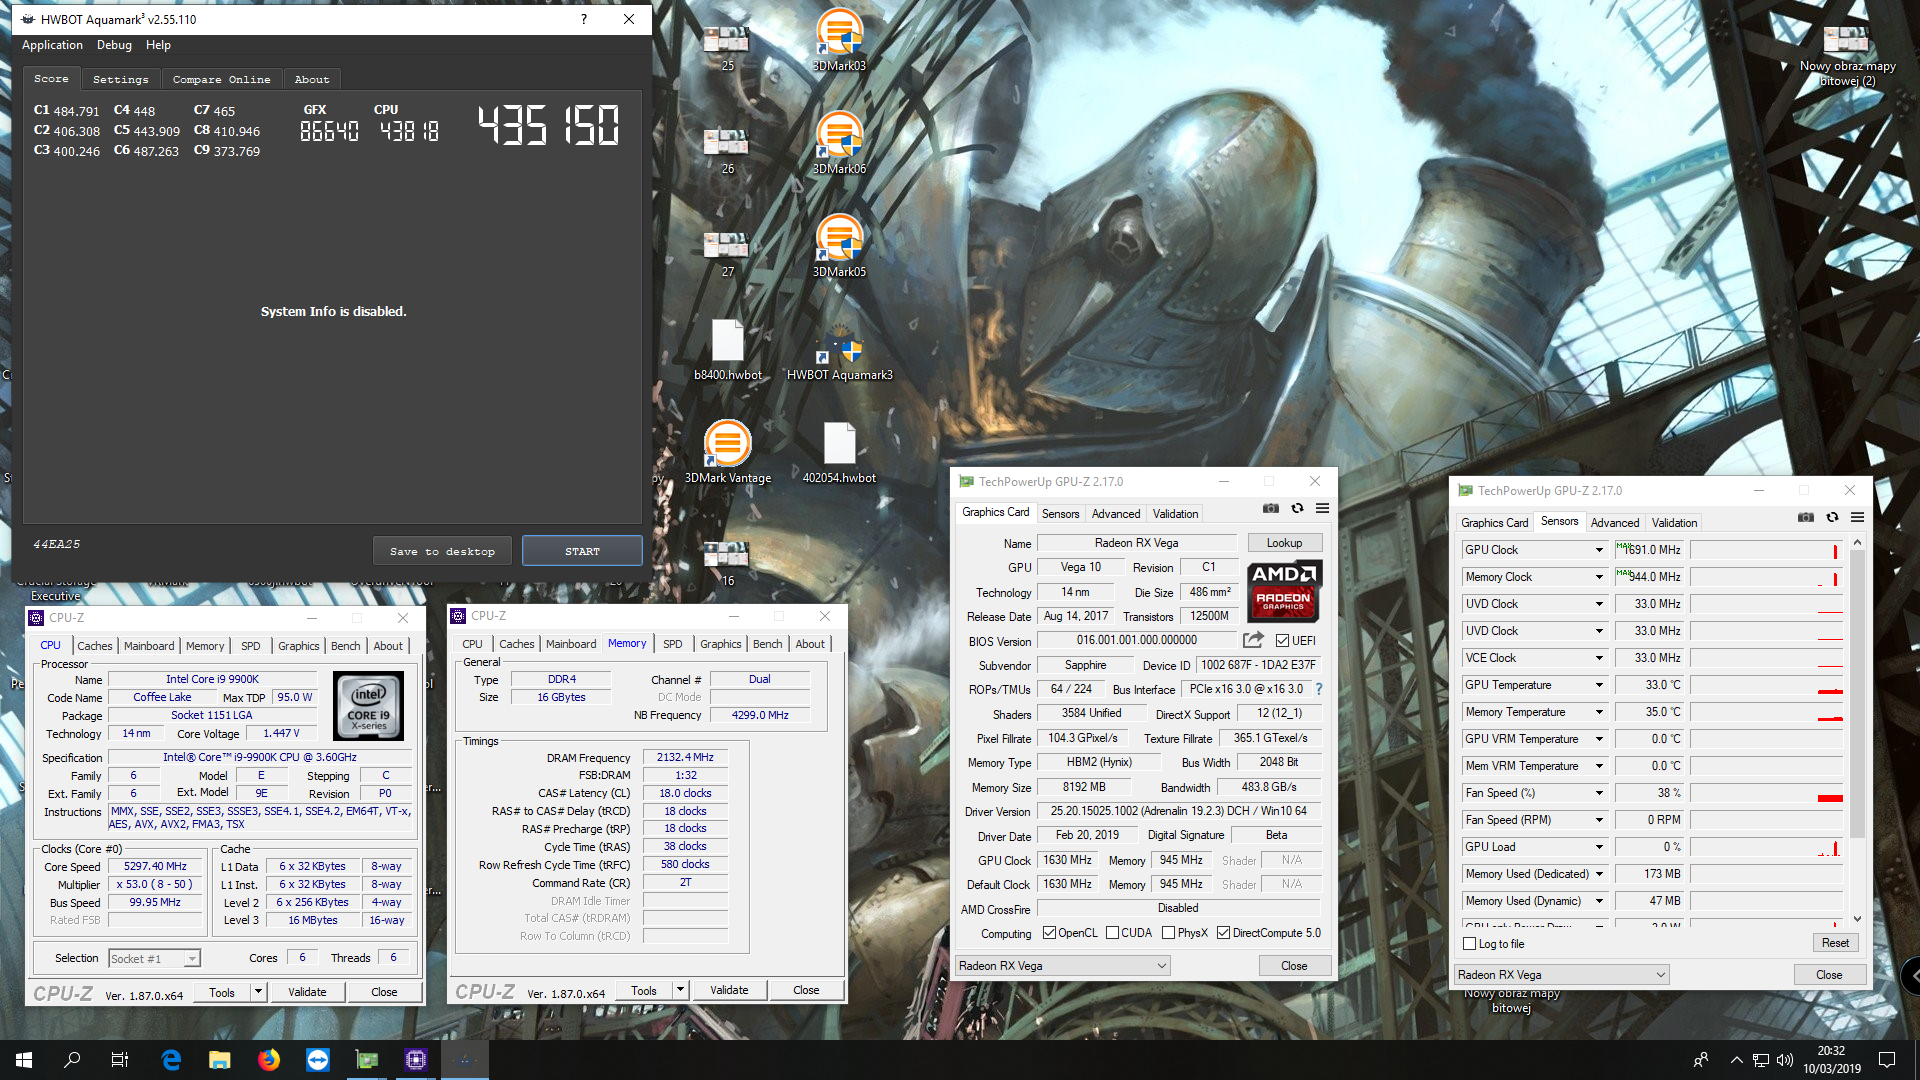Open Socket #1 selection dropdown in CPU-Z

pyautogui.click(x=154, y=958)
